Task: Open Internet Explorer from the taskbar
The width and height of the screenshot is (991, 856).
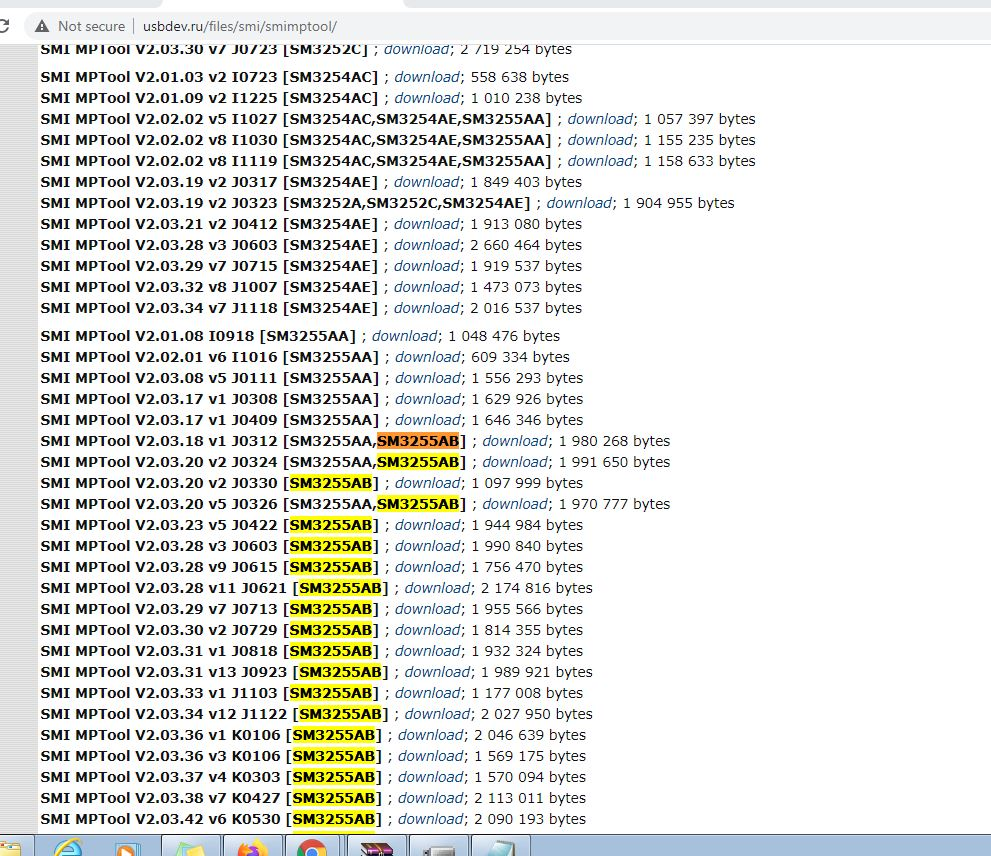Action: [68, 848]
